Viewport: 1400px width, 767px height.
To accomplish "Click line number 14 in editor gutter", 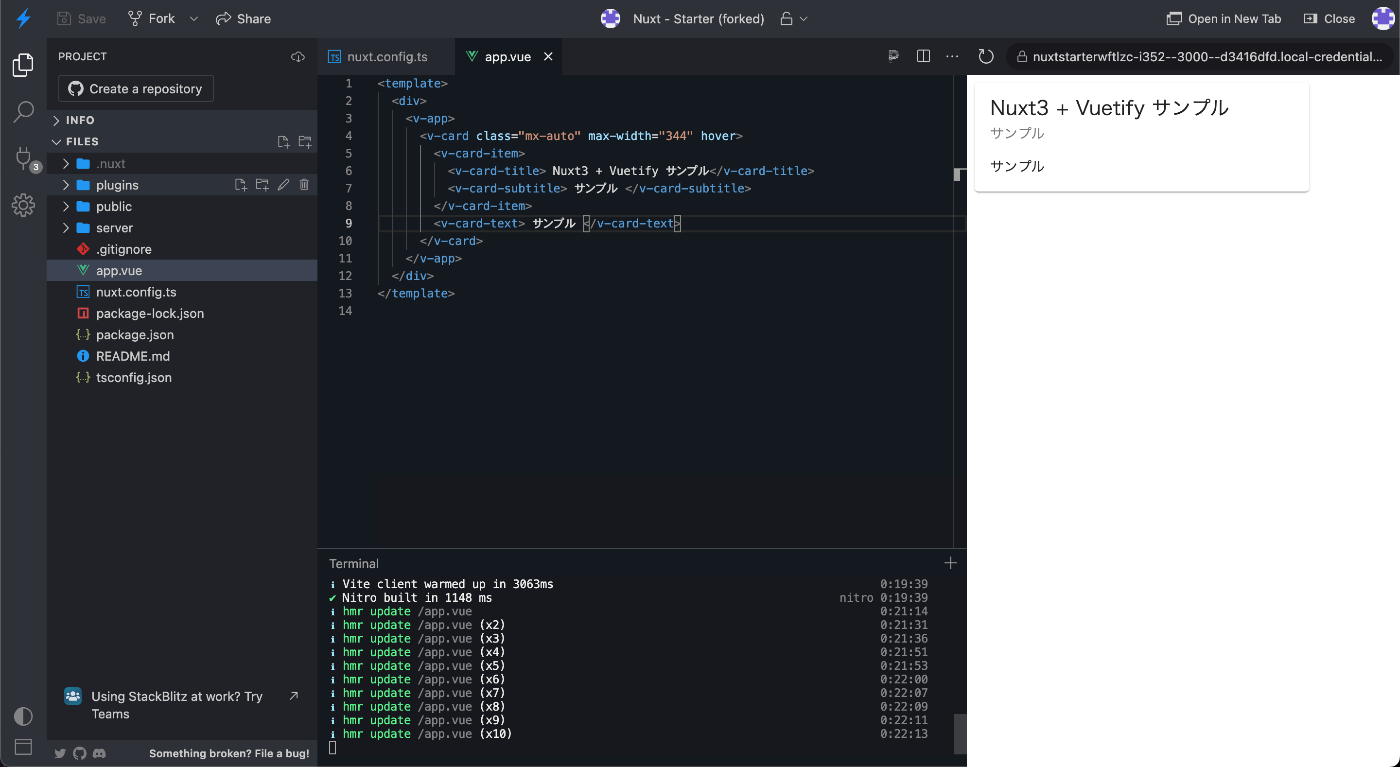I will click(347, 311).
